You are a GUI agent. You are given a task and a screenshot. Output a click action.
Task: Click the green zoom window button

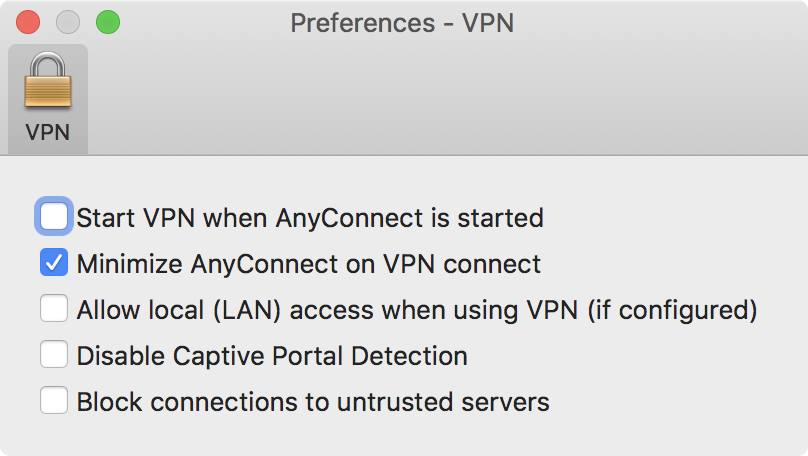(x=108, y=23)
